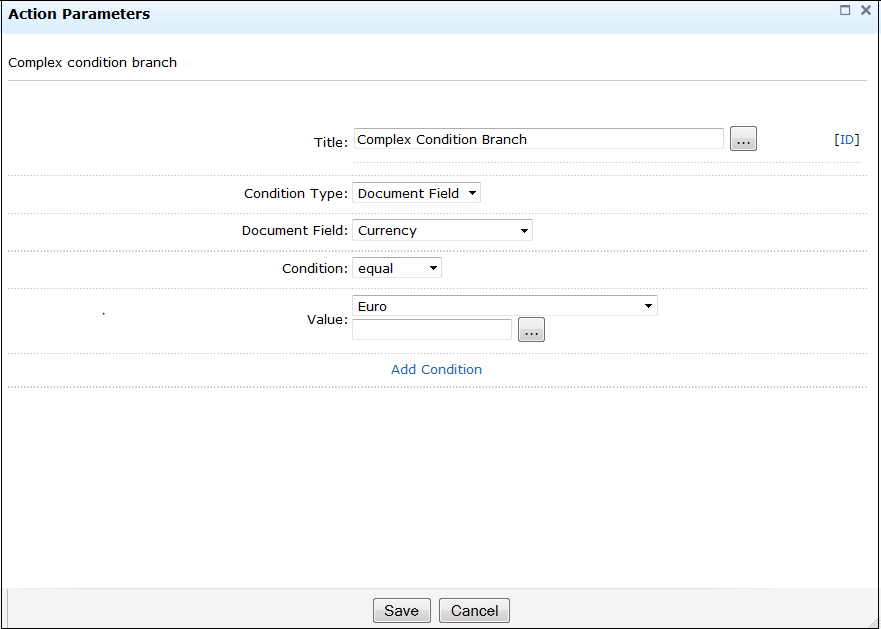Click the Add Condition link
Viewport: 881px width, 629px height.
tap(437, 369)
